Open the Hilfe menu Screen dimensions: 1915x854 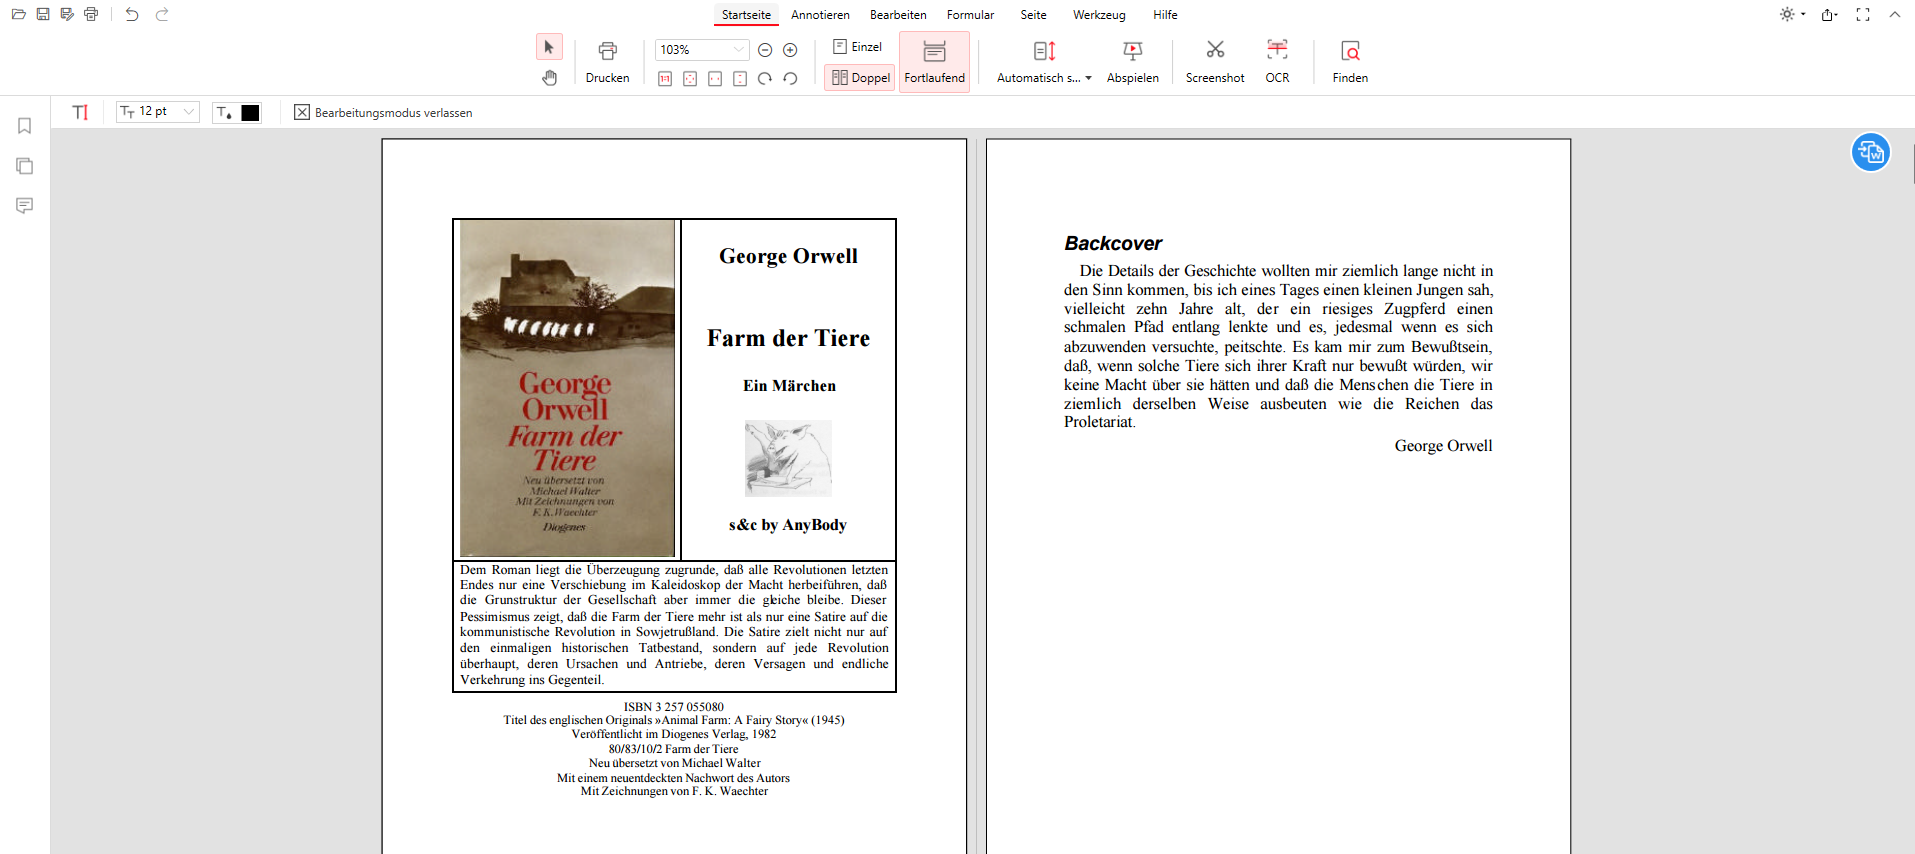[x=1165, y=15]
